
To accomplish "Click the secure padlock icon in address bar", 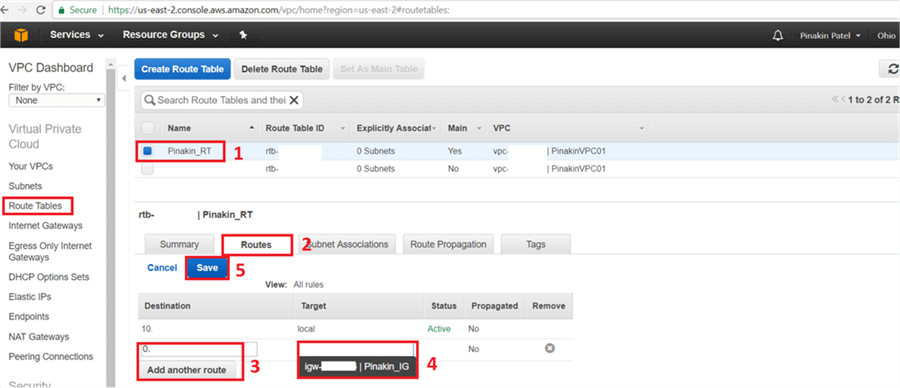I will click(61, 10).
